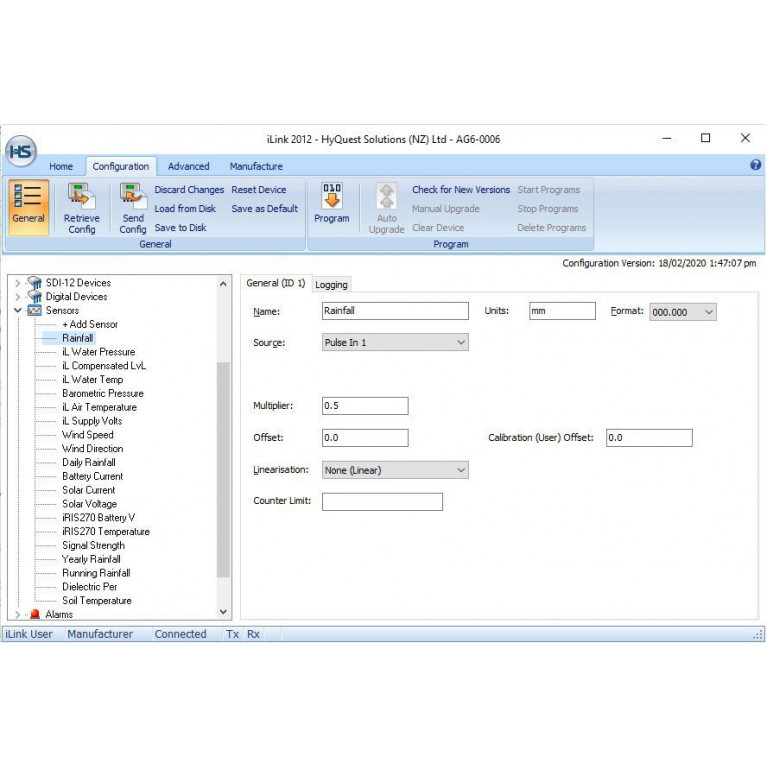The width and height of the screenshot is (767, 767).
Task: Click the Units input field
Action: (x=562, y=311)
